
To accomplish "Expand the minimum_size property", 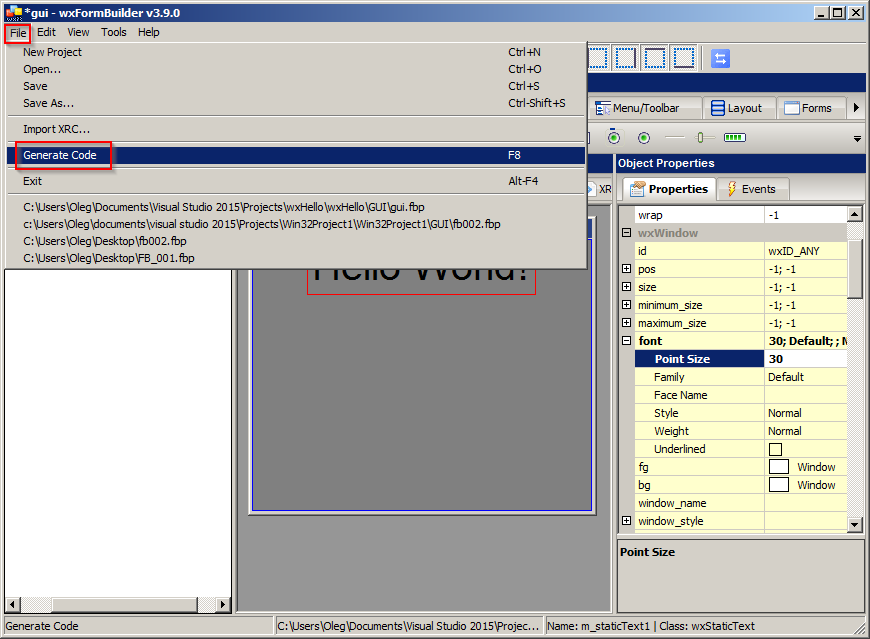I will coord(626,305).
